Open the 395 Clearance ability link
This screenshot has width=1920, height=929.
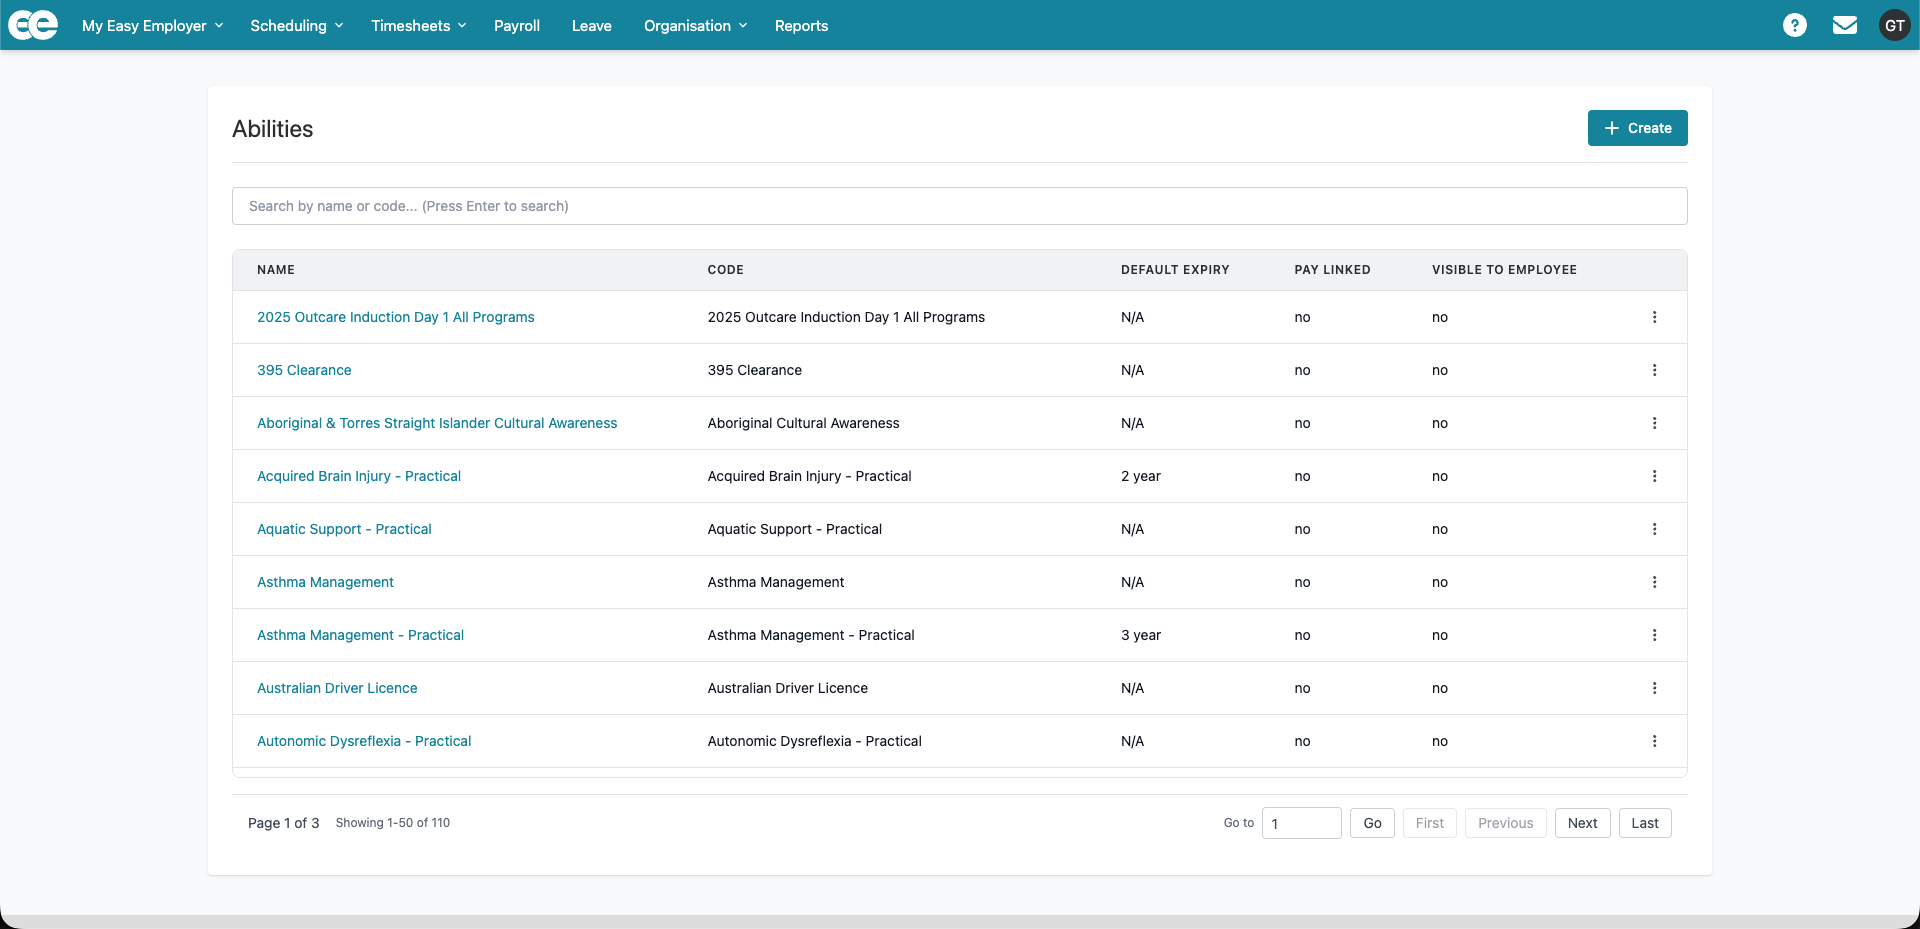(x=304, y=370)
